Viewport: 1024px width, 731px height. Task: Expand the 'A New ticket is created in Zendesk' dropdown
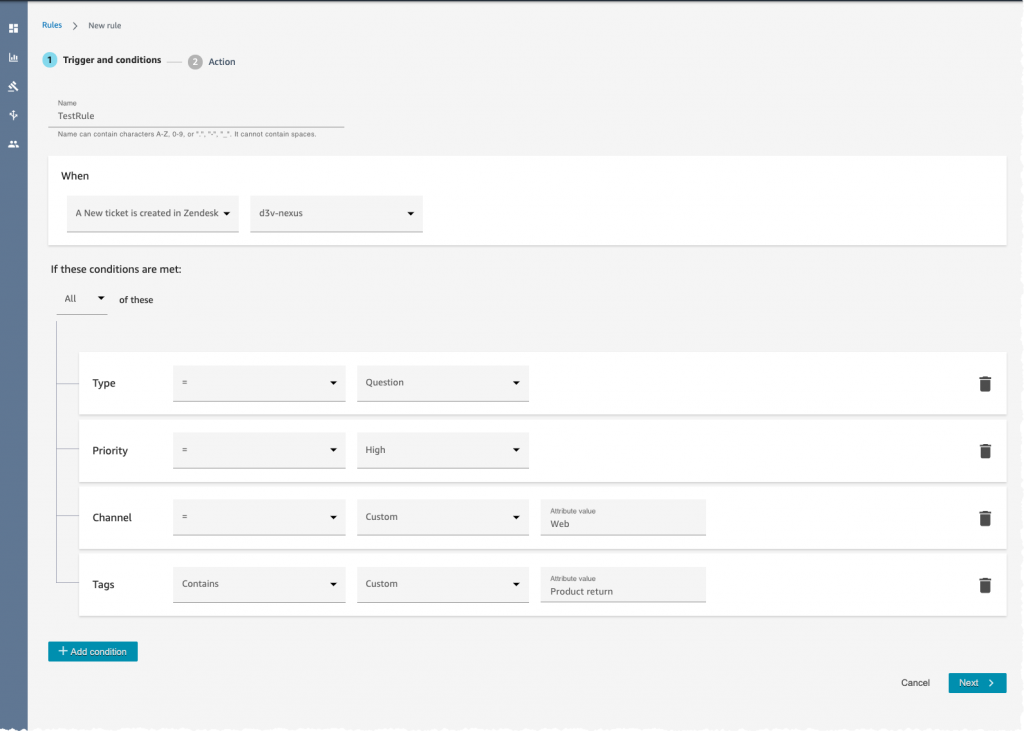[x=153, y=214]
